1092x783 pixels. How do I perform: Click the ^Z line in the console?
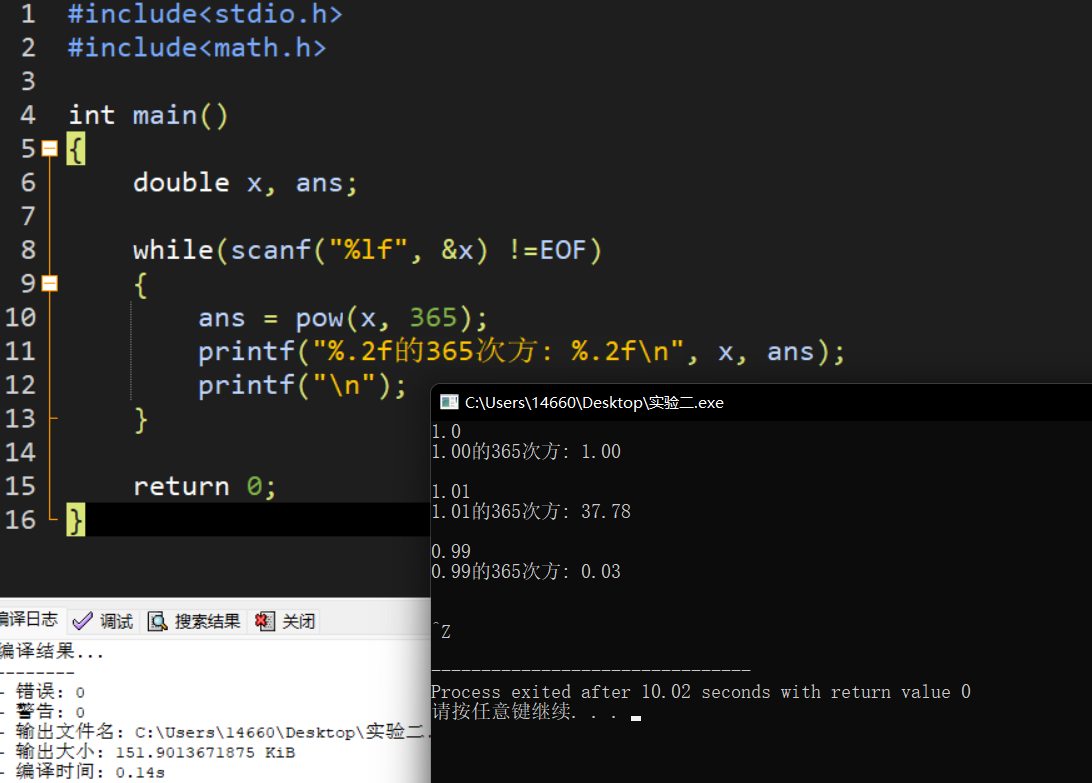click(x=442, y=631)
